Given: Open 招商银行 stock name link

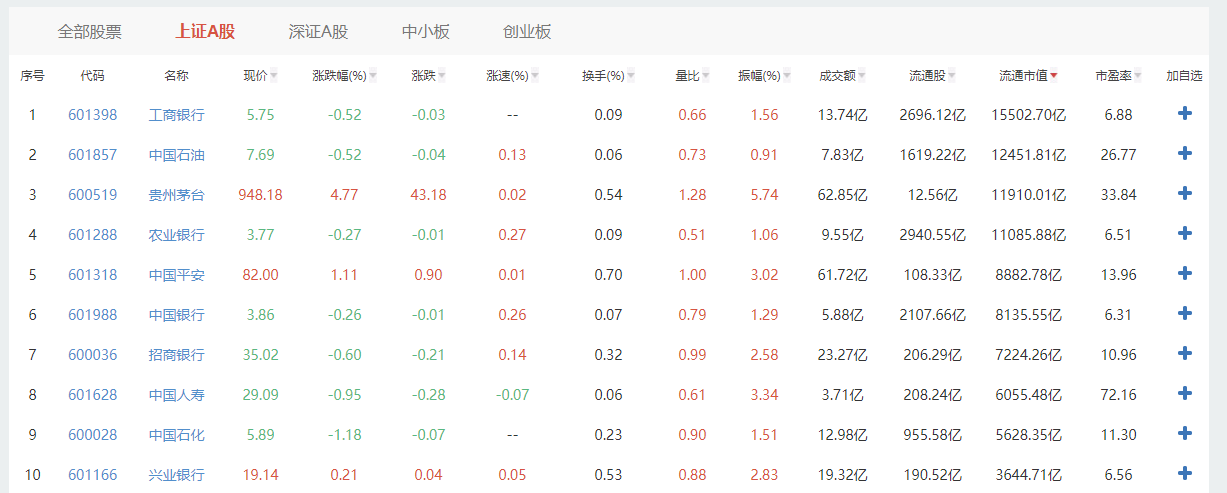Looking at the screenshot, I should click(176, 355).
